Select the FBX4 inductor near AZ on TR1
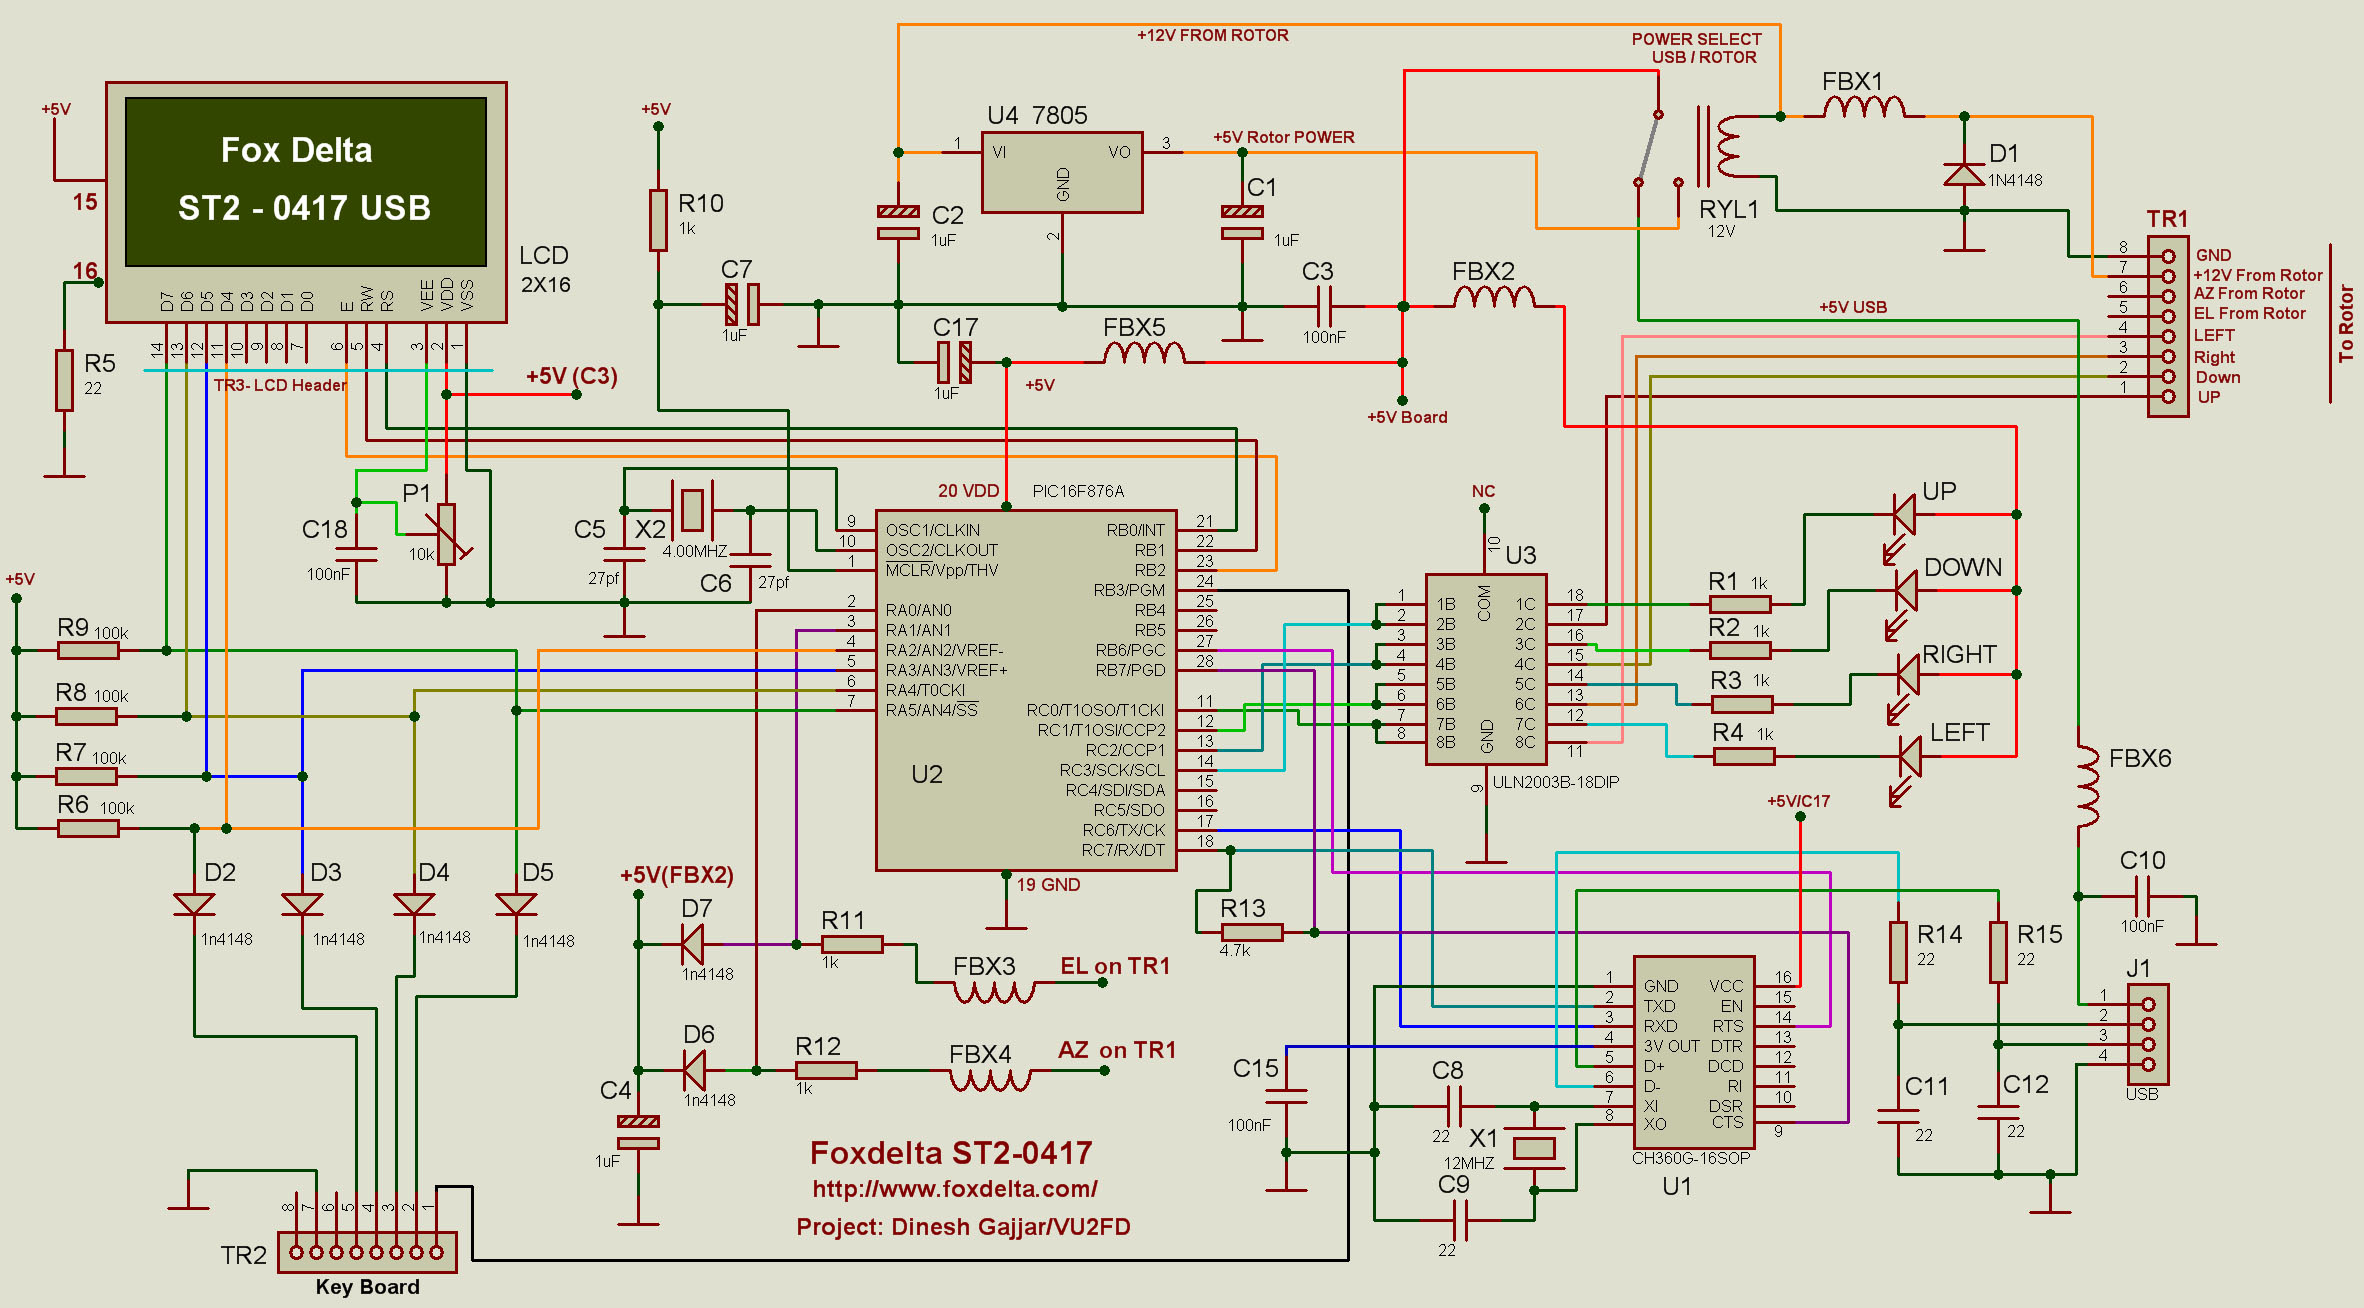 (989, 1079)
